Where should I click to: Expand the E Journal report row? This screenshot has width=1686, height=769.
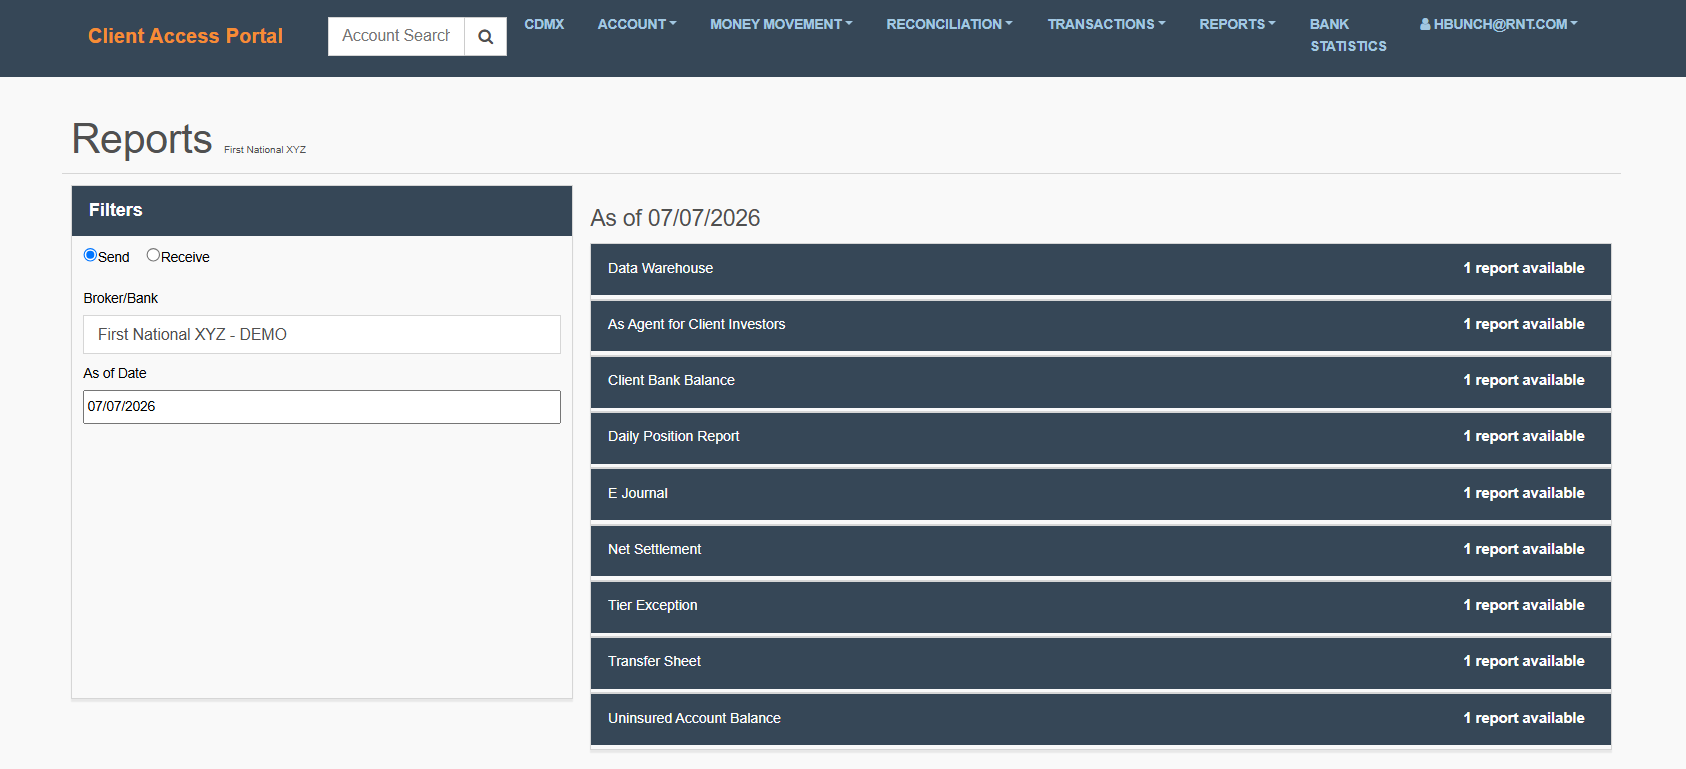pos(1101,494)
